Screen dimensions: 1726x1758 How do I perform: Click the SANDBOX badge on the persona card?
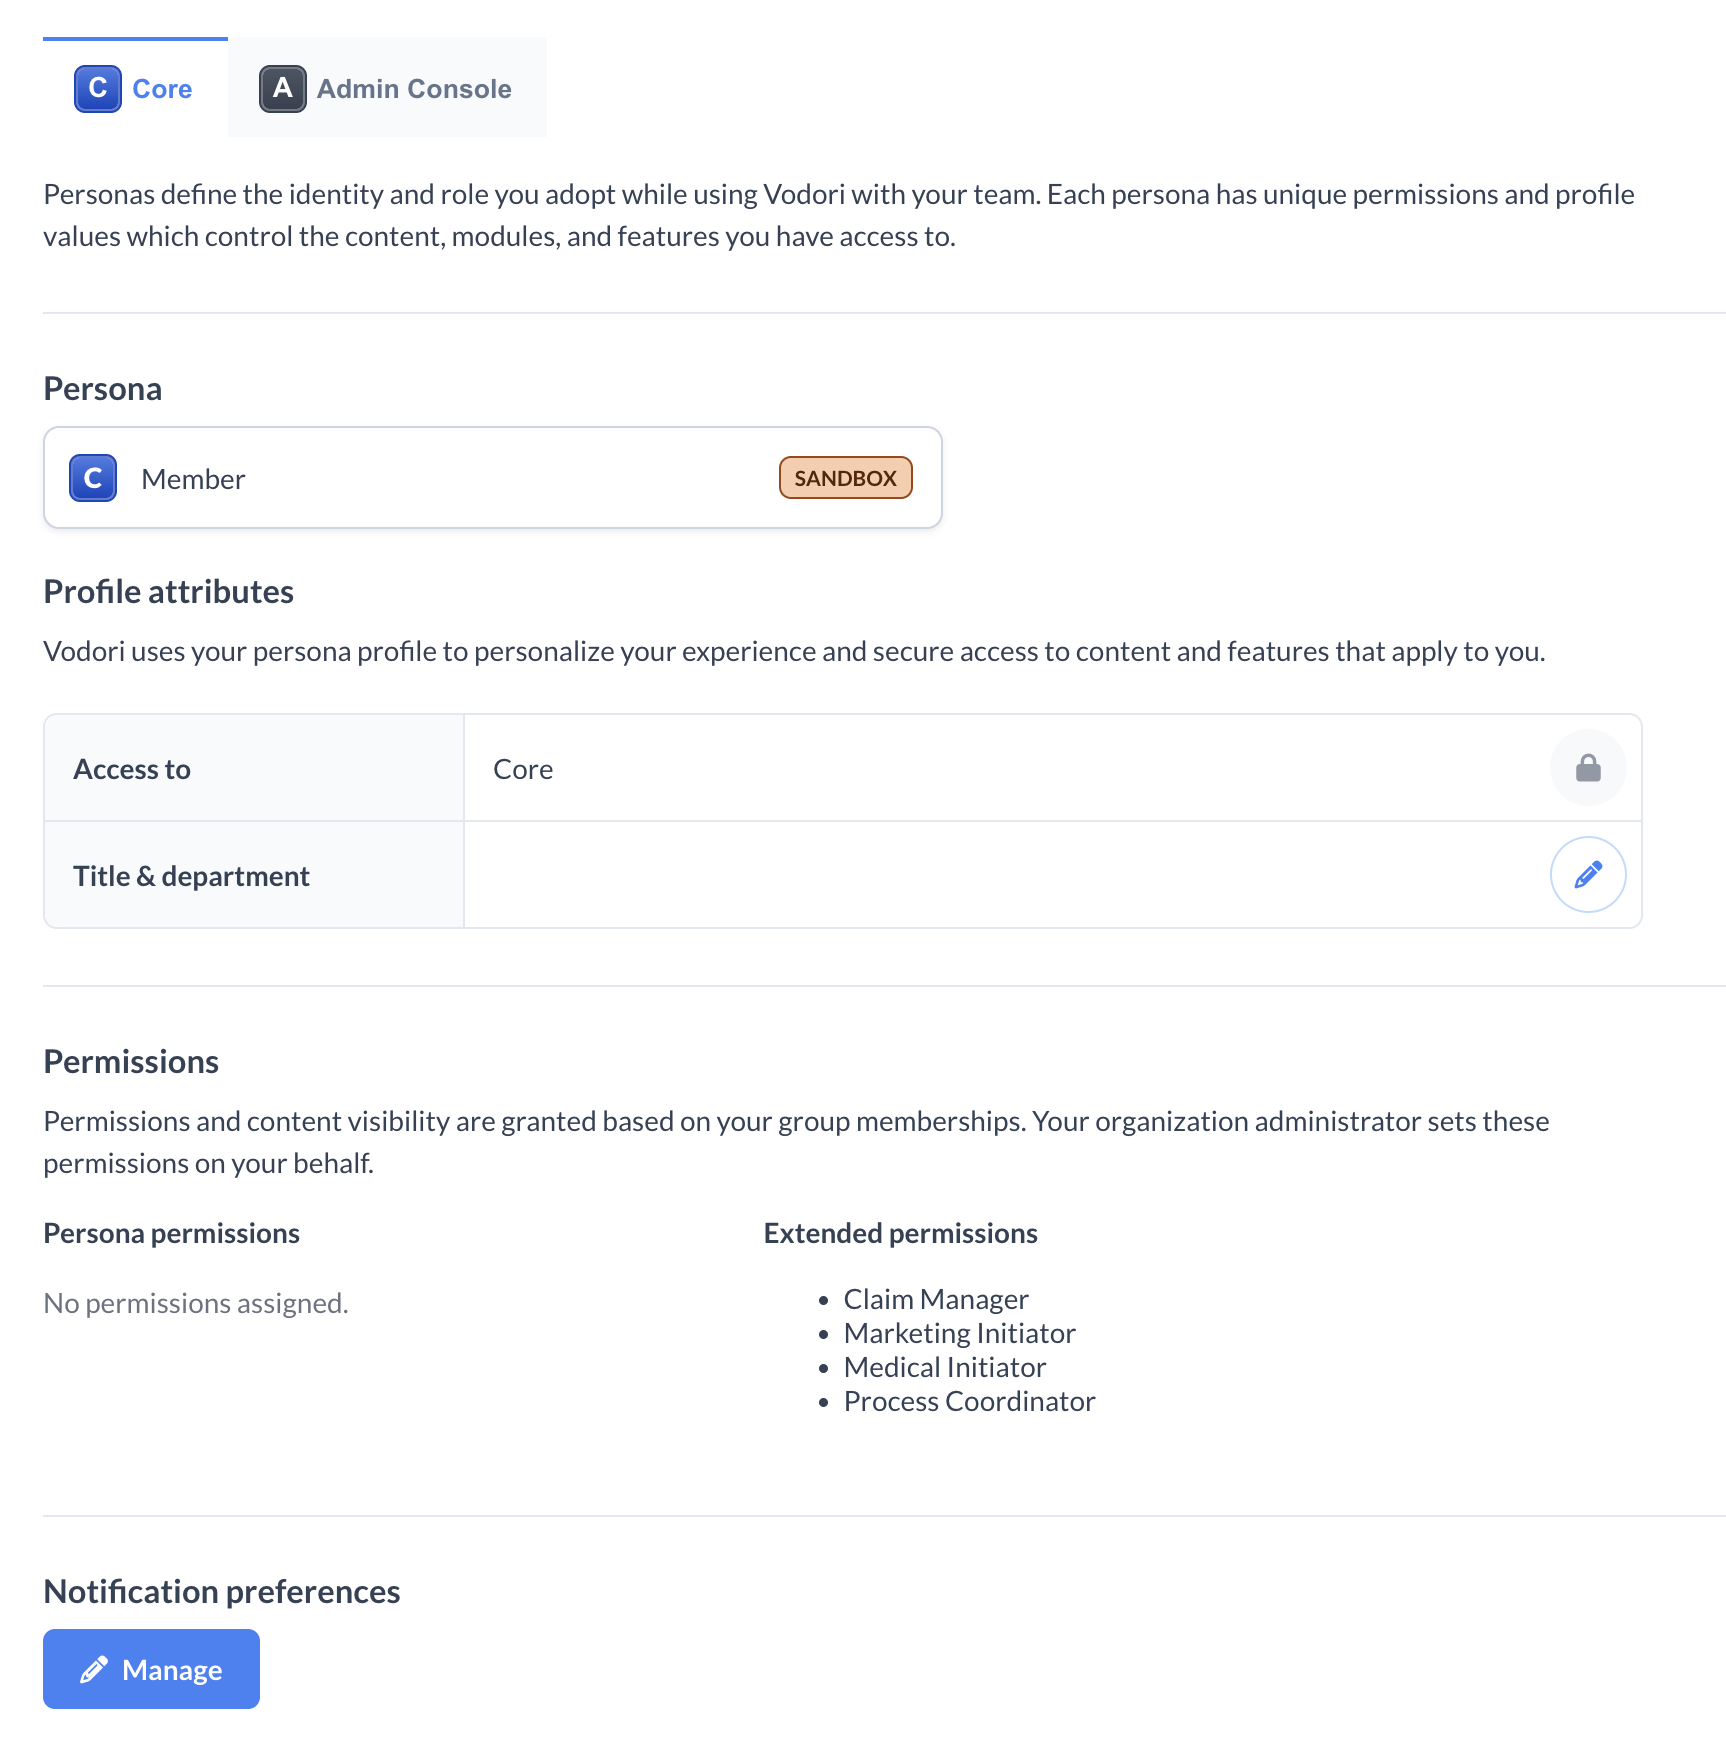coord(845,478)
